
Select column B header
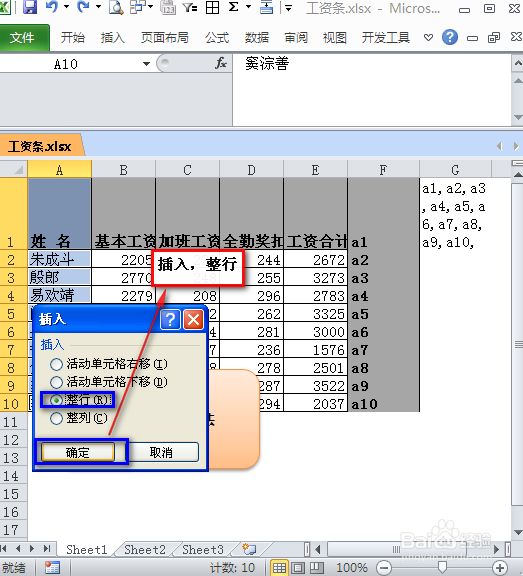(x=123, y=170)
